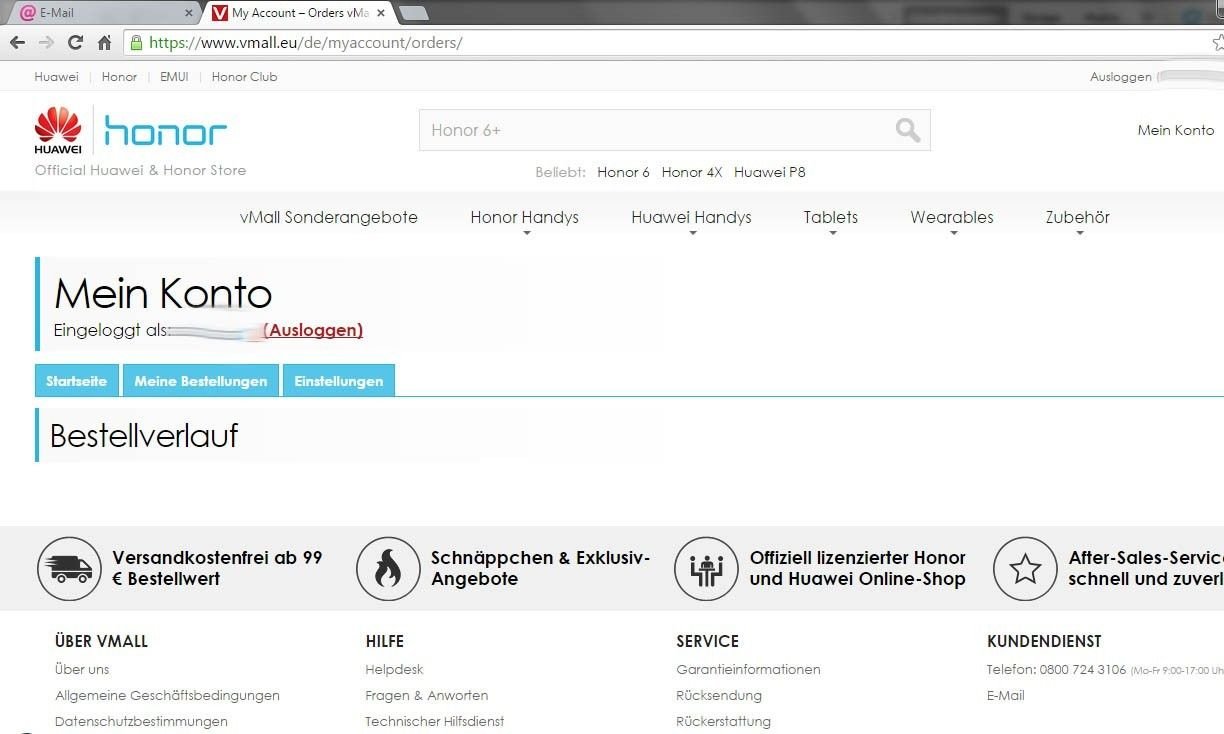Open the Rücksendung footer link
Image resolution: width=1224 pixels, height=734 pixels.
pyautogui.click(x=719, y=695)
